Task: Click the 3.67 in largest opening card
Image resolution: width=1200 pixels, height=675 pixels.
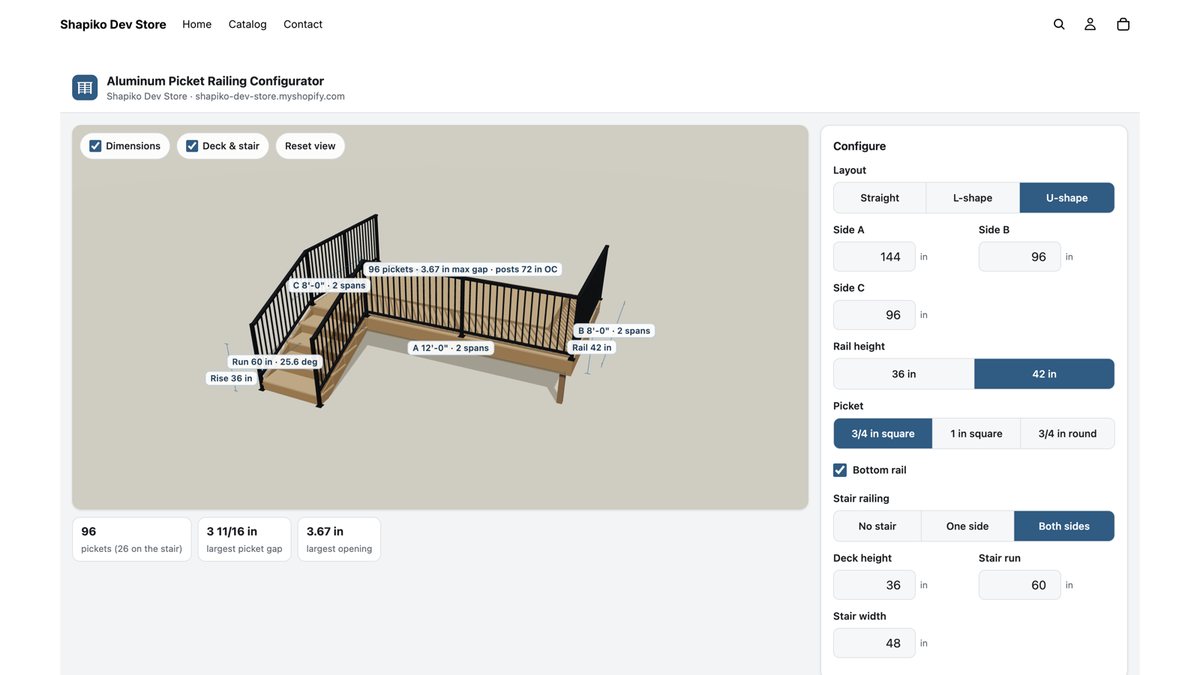Action: click(339, 539)
